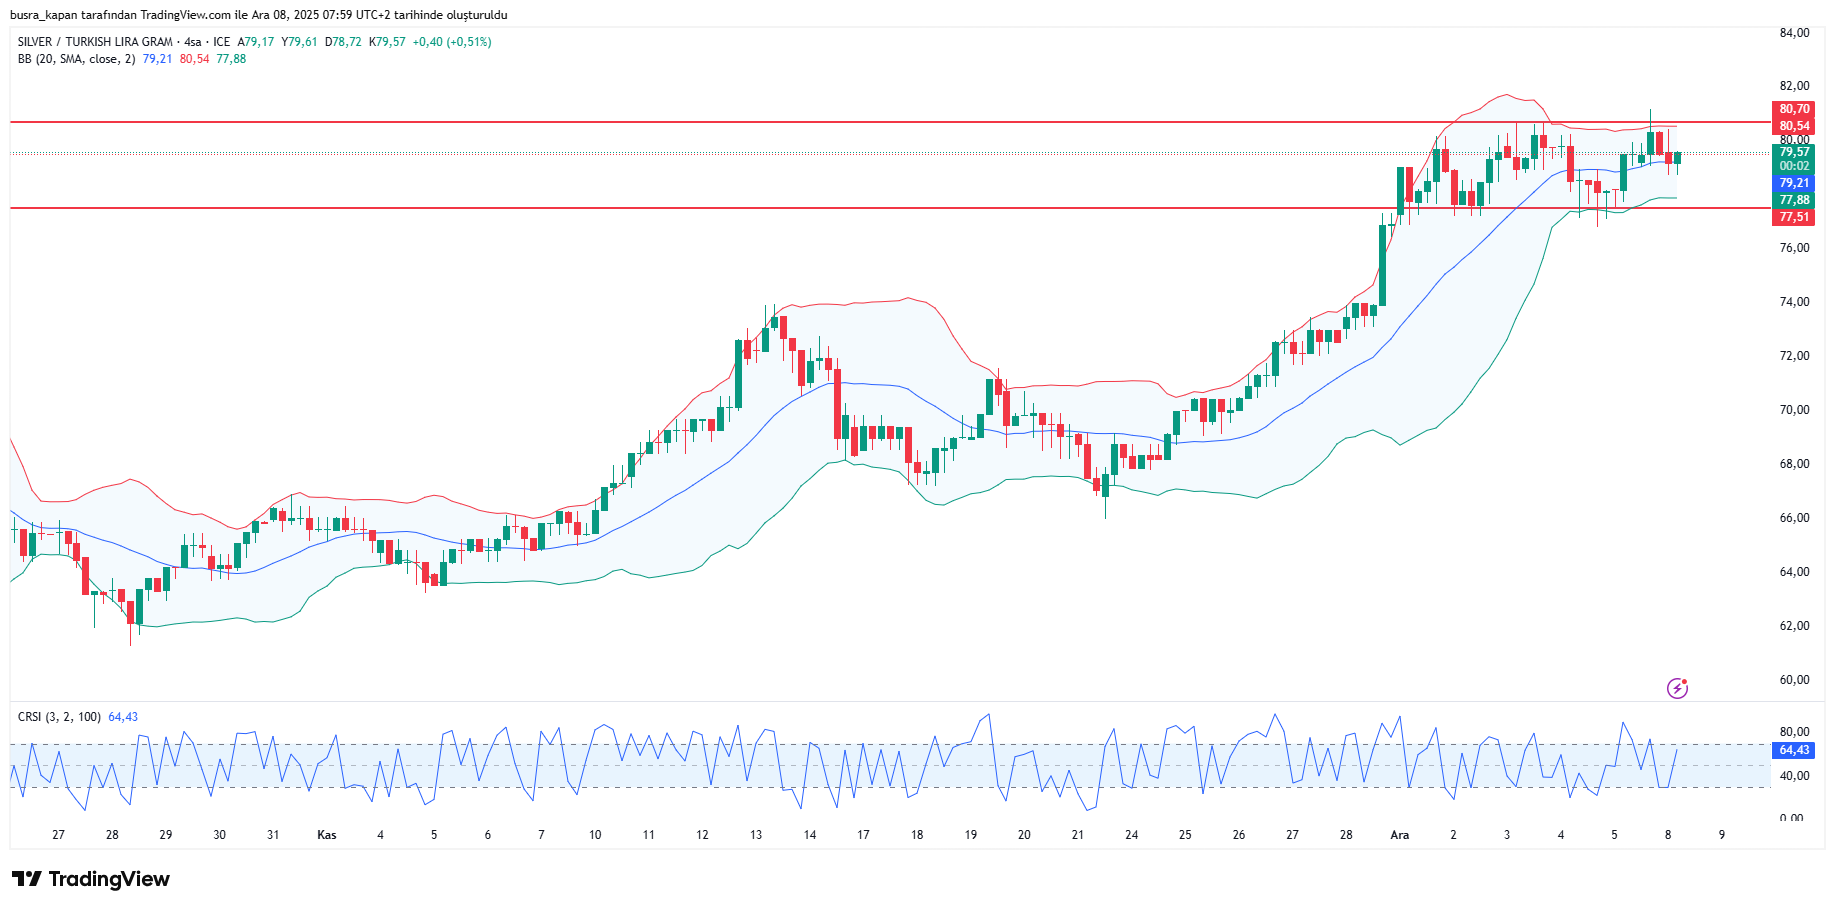Click the blue 64,43 CRSI value label
Screen dimensions: 1835x909
1794,750
